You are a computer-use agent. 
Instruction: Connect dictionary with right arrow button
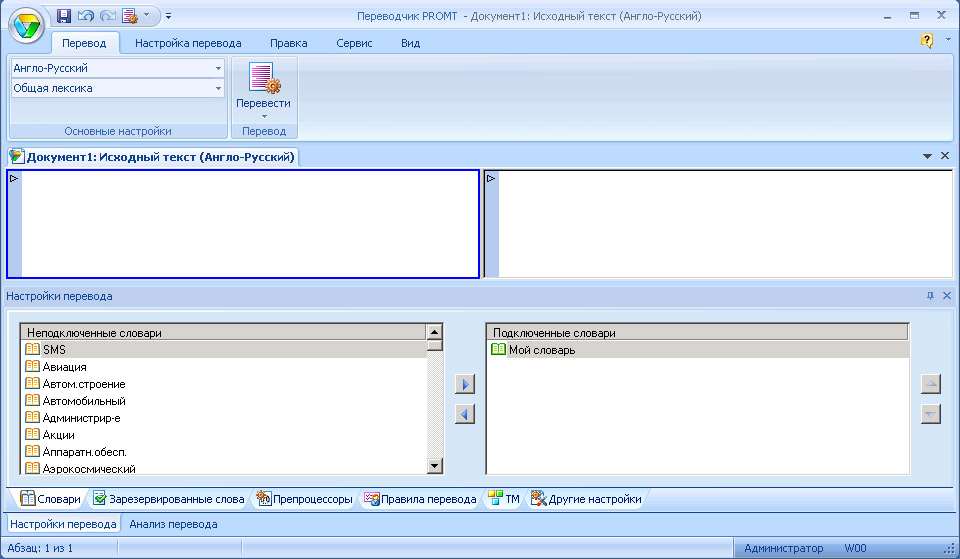pos(465,385)
